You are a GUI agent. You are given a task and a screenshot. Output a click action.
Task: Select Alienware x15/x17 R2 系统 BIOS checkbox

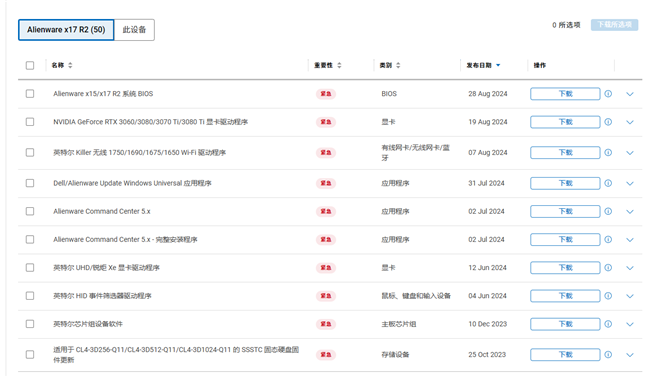coord(30,94)
